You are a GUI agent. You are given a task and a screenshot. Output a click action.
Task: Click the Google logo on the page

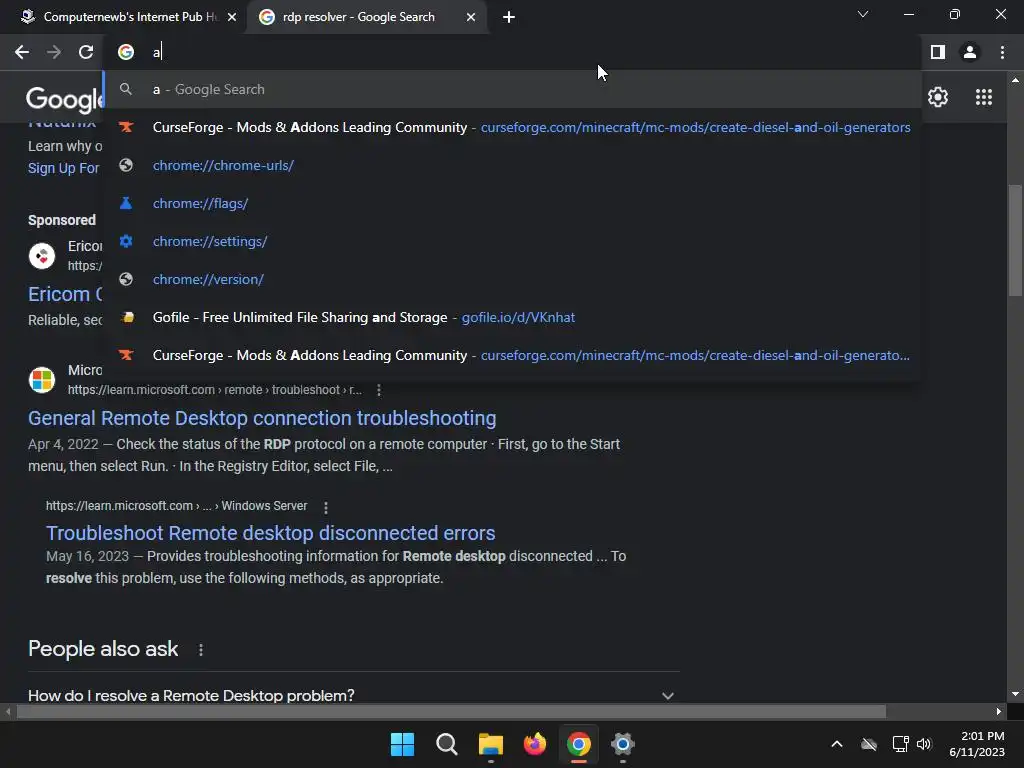64,99
